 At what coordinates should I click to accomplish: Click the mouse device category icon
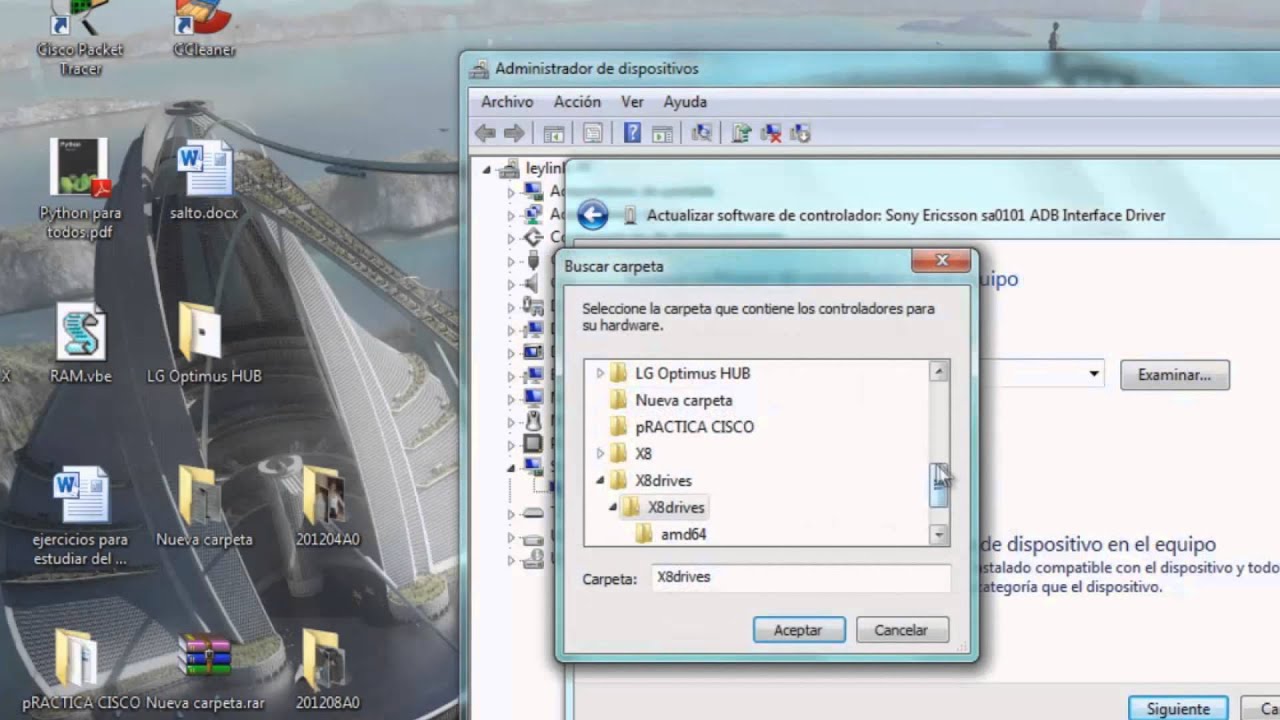tap(533, 420)
